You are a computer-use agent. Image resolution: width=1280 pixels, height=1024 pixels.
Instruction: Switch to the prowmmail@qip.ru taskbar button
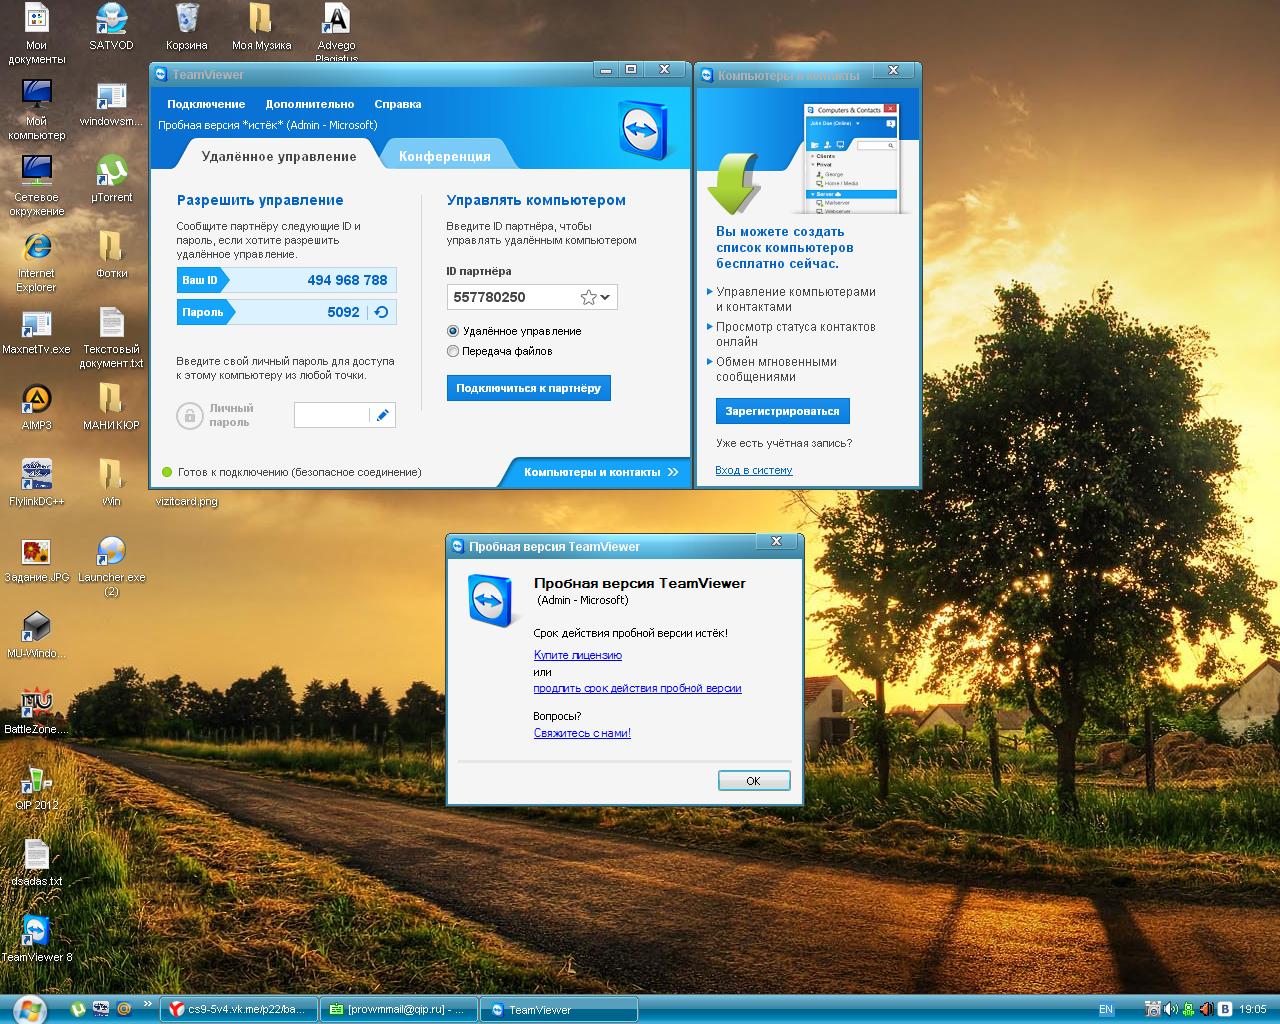tap(399, 1010)
